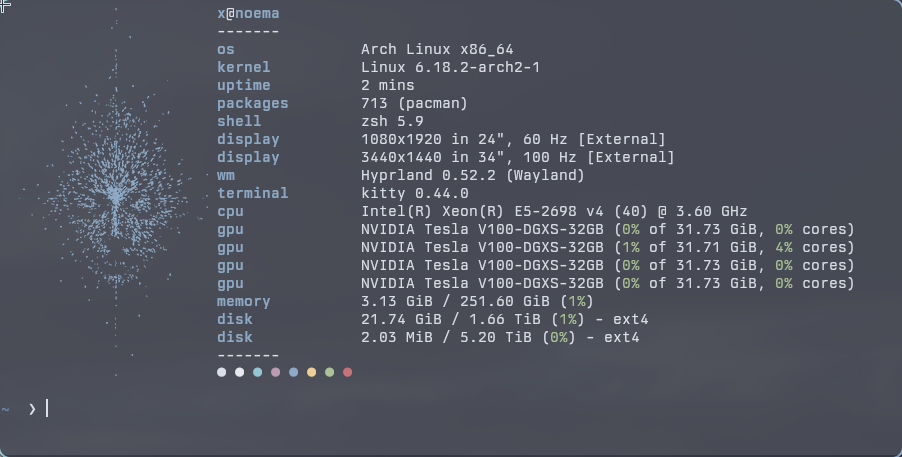902x457 pixels.
Task: Click the cyan color dot
Action: tap(258, 372)
